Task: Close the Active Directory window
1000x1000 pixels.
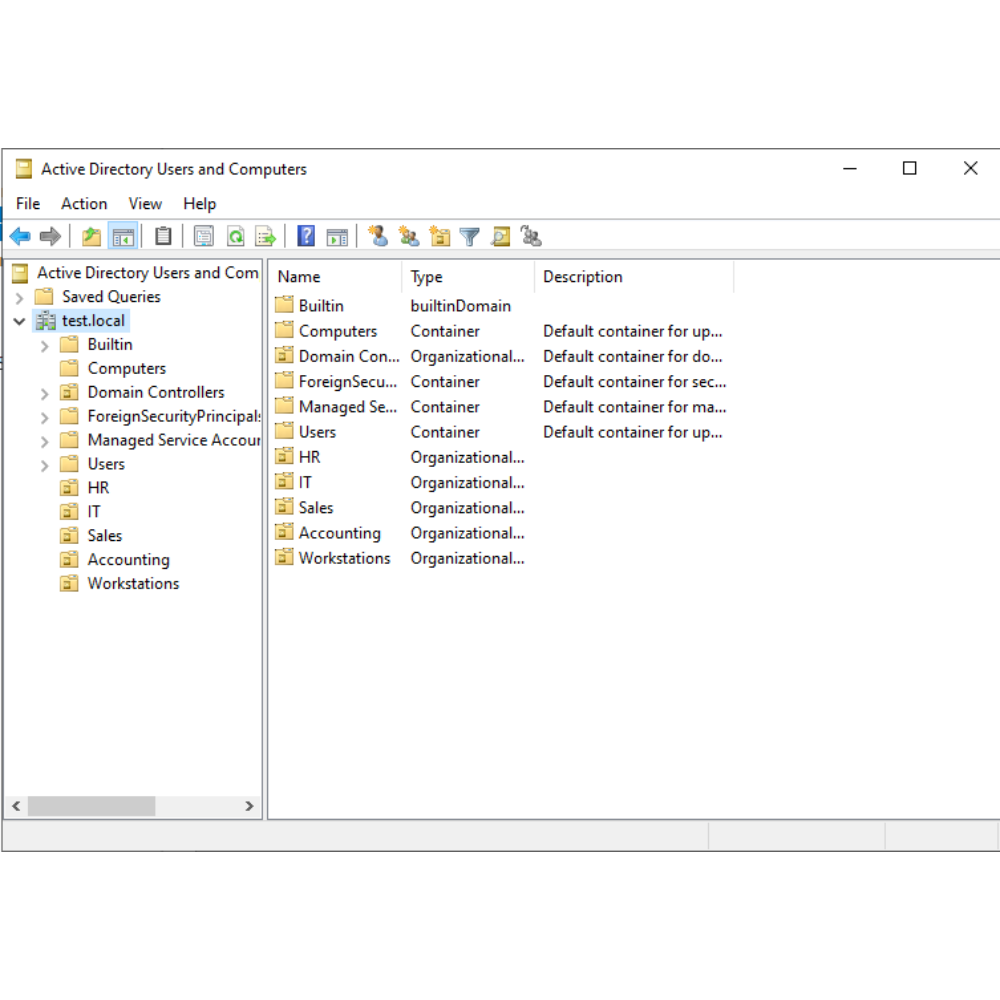Action: [970, 168]
